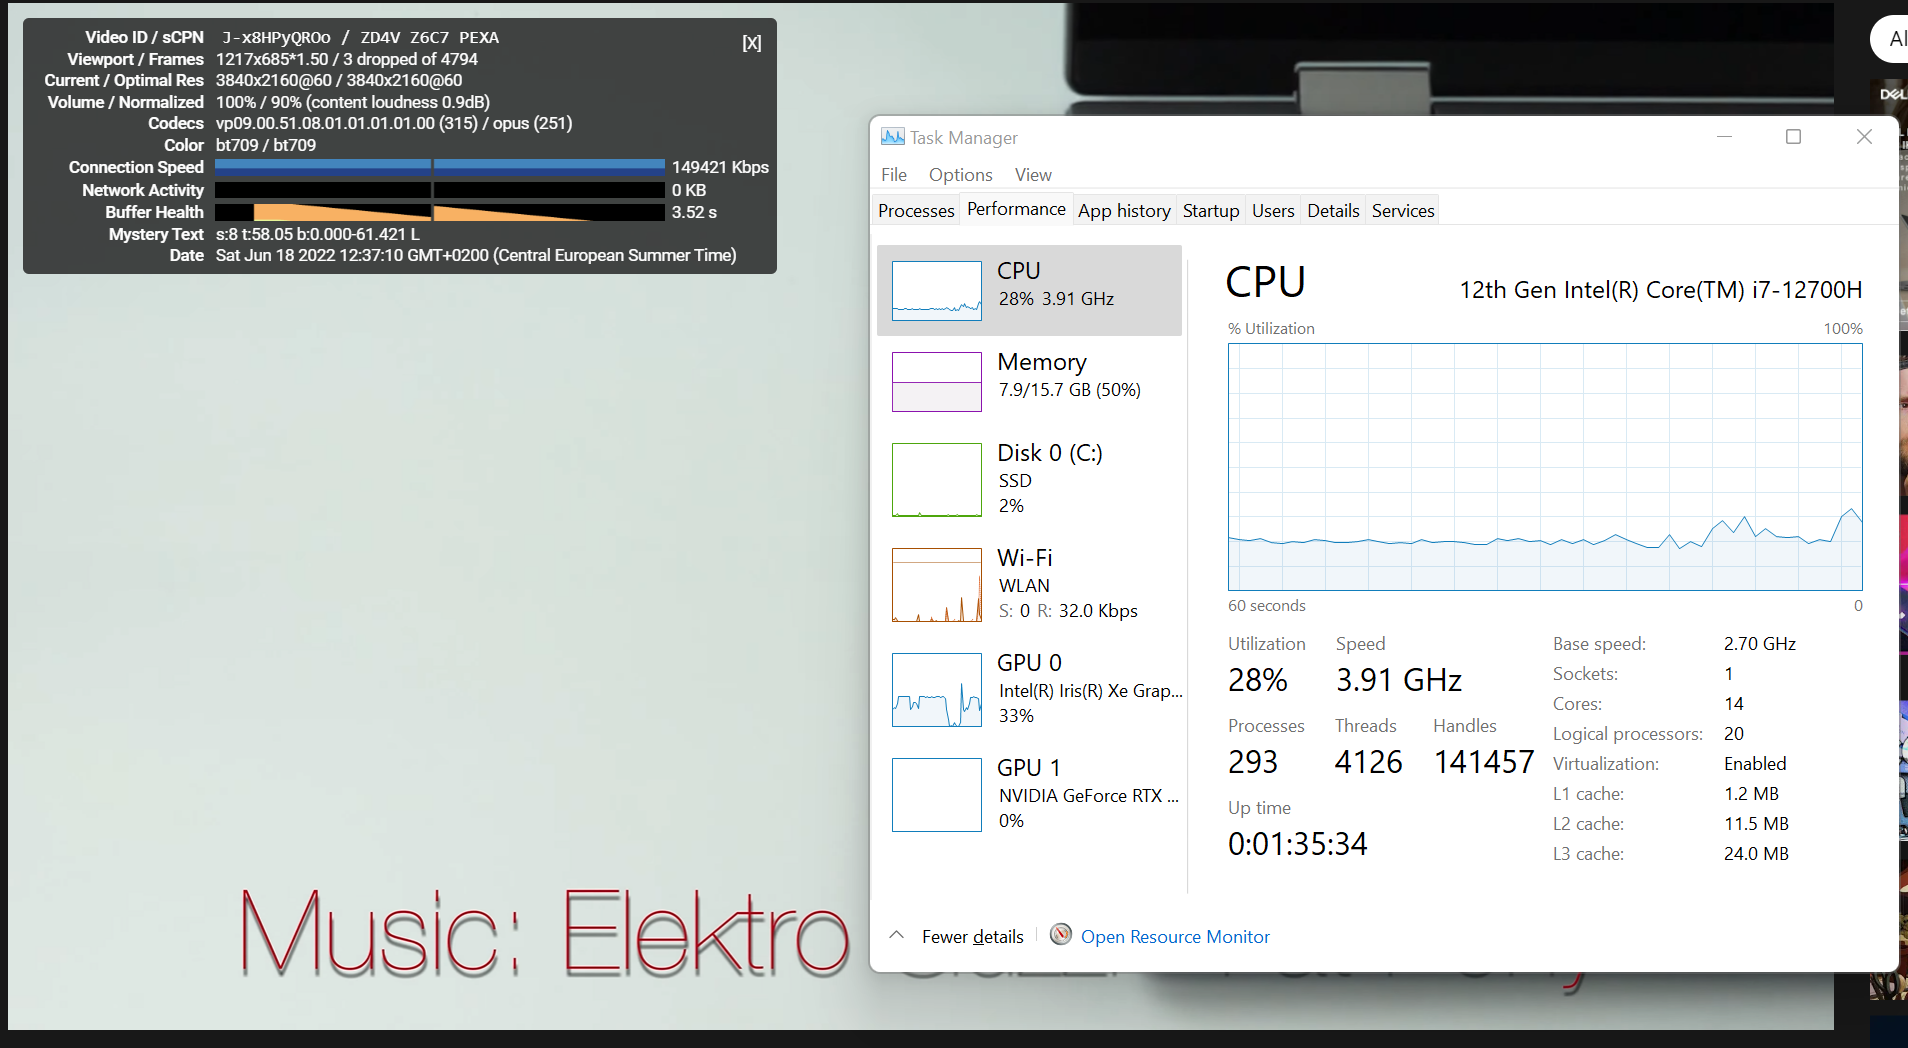Click the NVIDIA GeForce RTX label
The width and height of the screenshot is (1908, 1048).
click(1089, 796)
